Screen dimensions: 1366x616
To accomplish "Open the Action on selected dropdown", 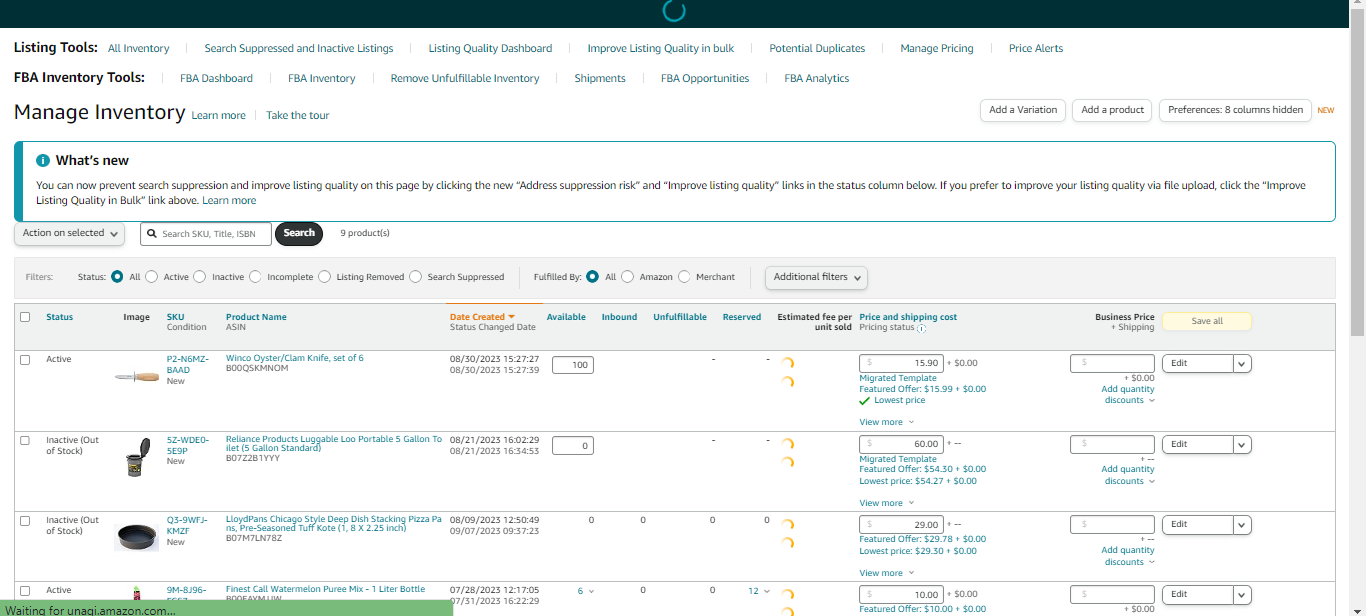I will (x=69, y=233).
